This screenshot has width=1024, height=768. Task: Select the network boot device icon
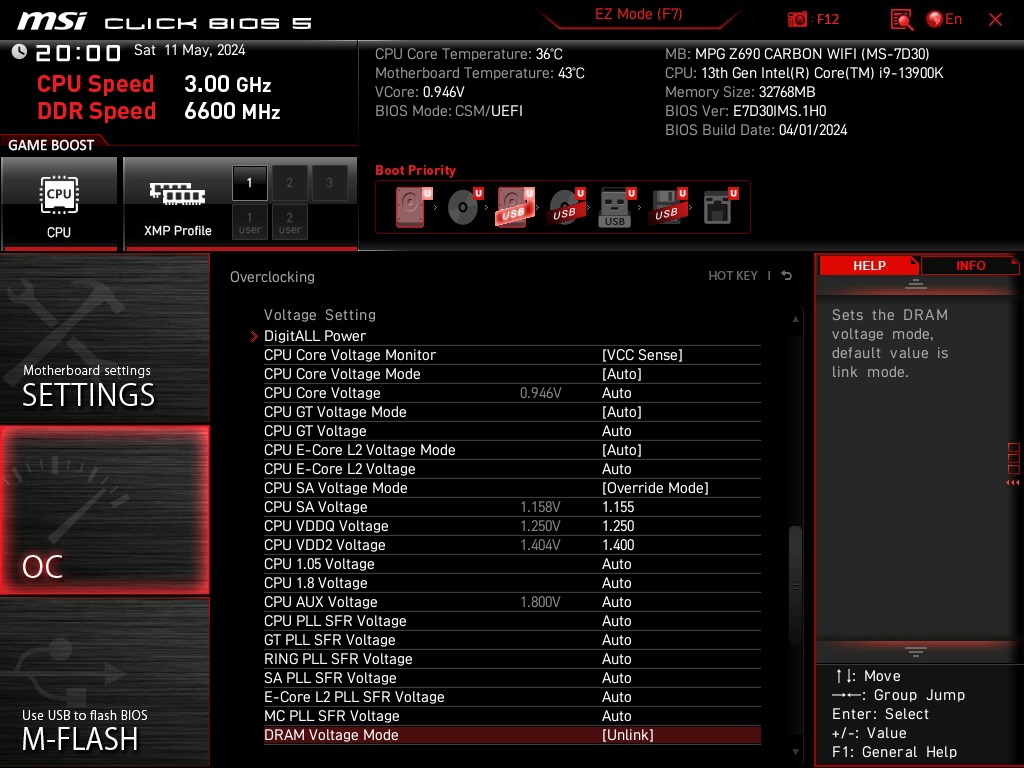tap(720, 208)
